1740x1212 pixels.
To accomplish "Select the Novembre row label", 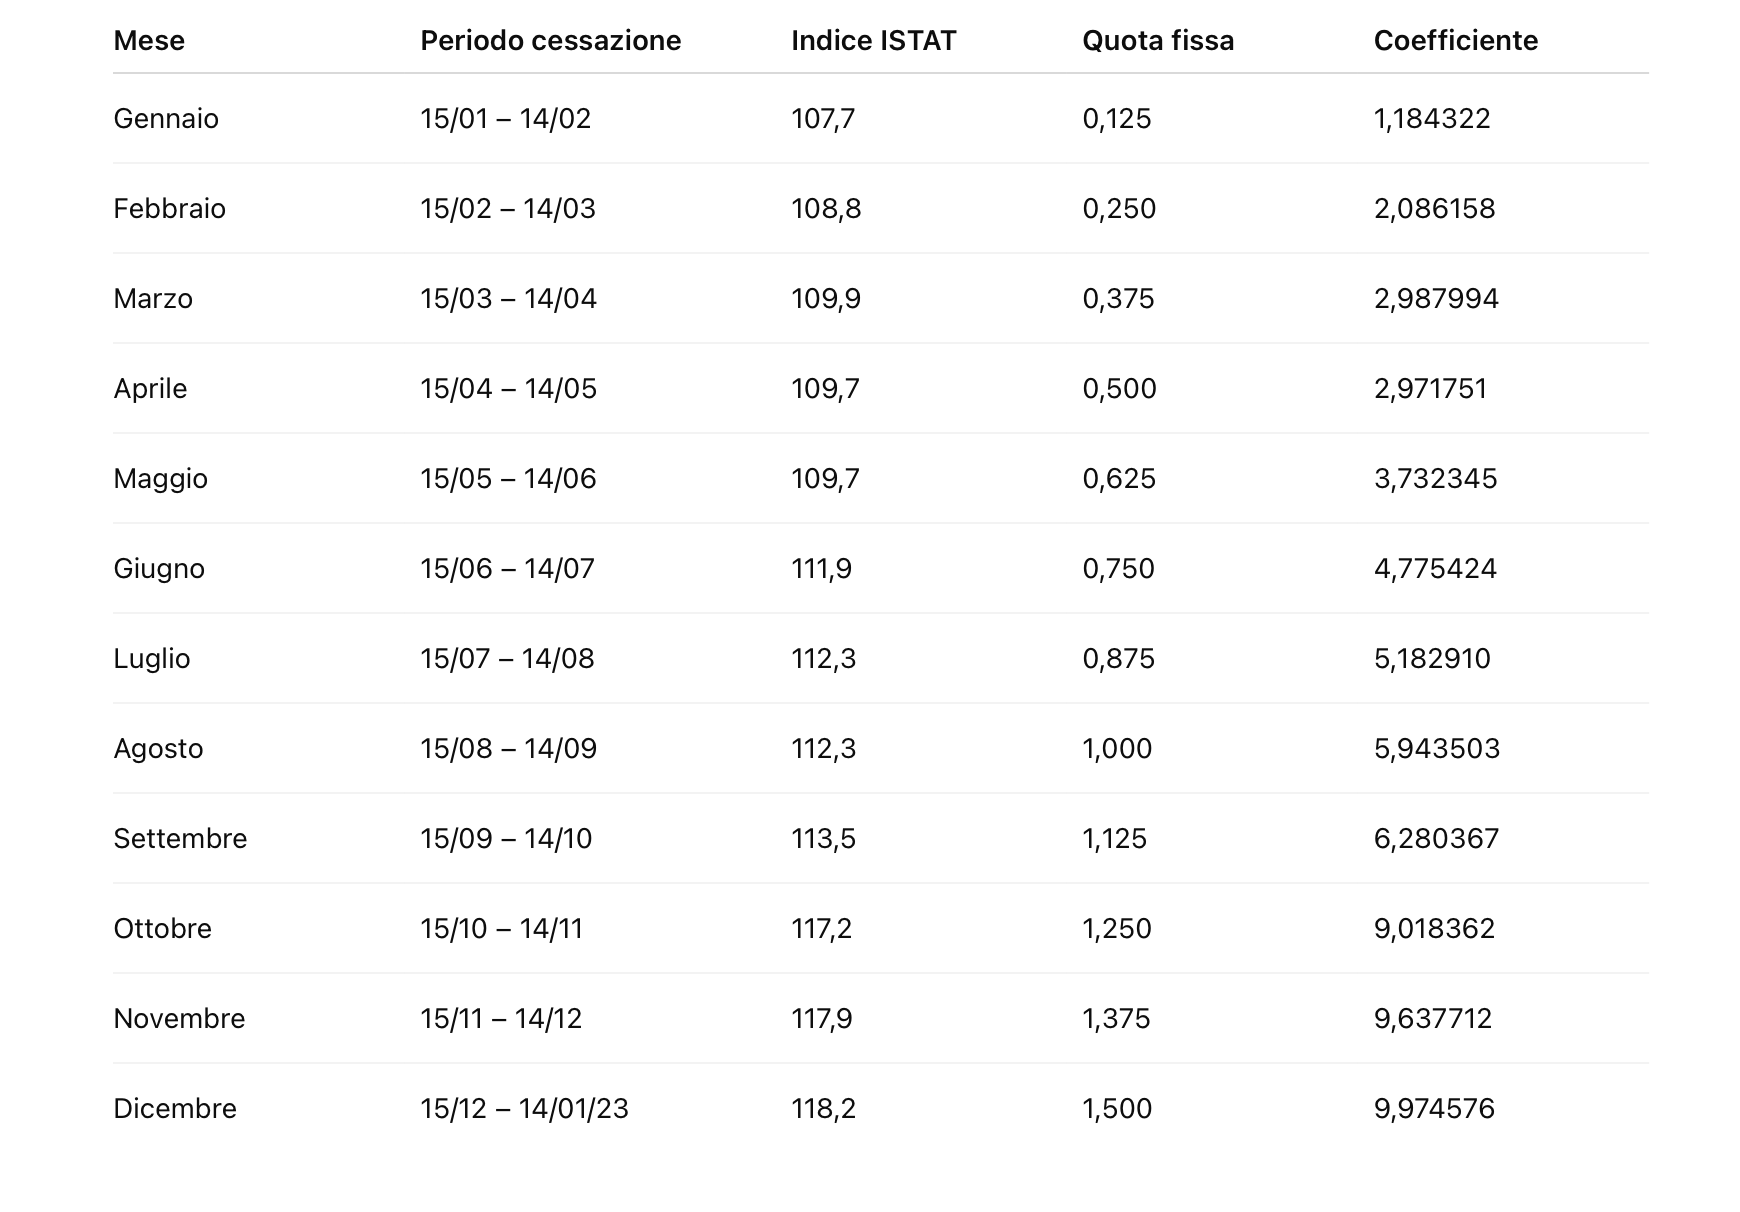I will pos(179,1019).
